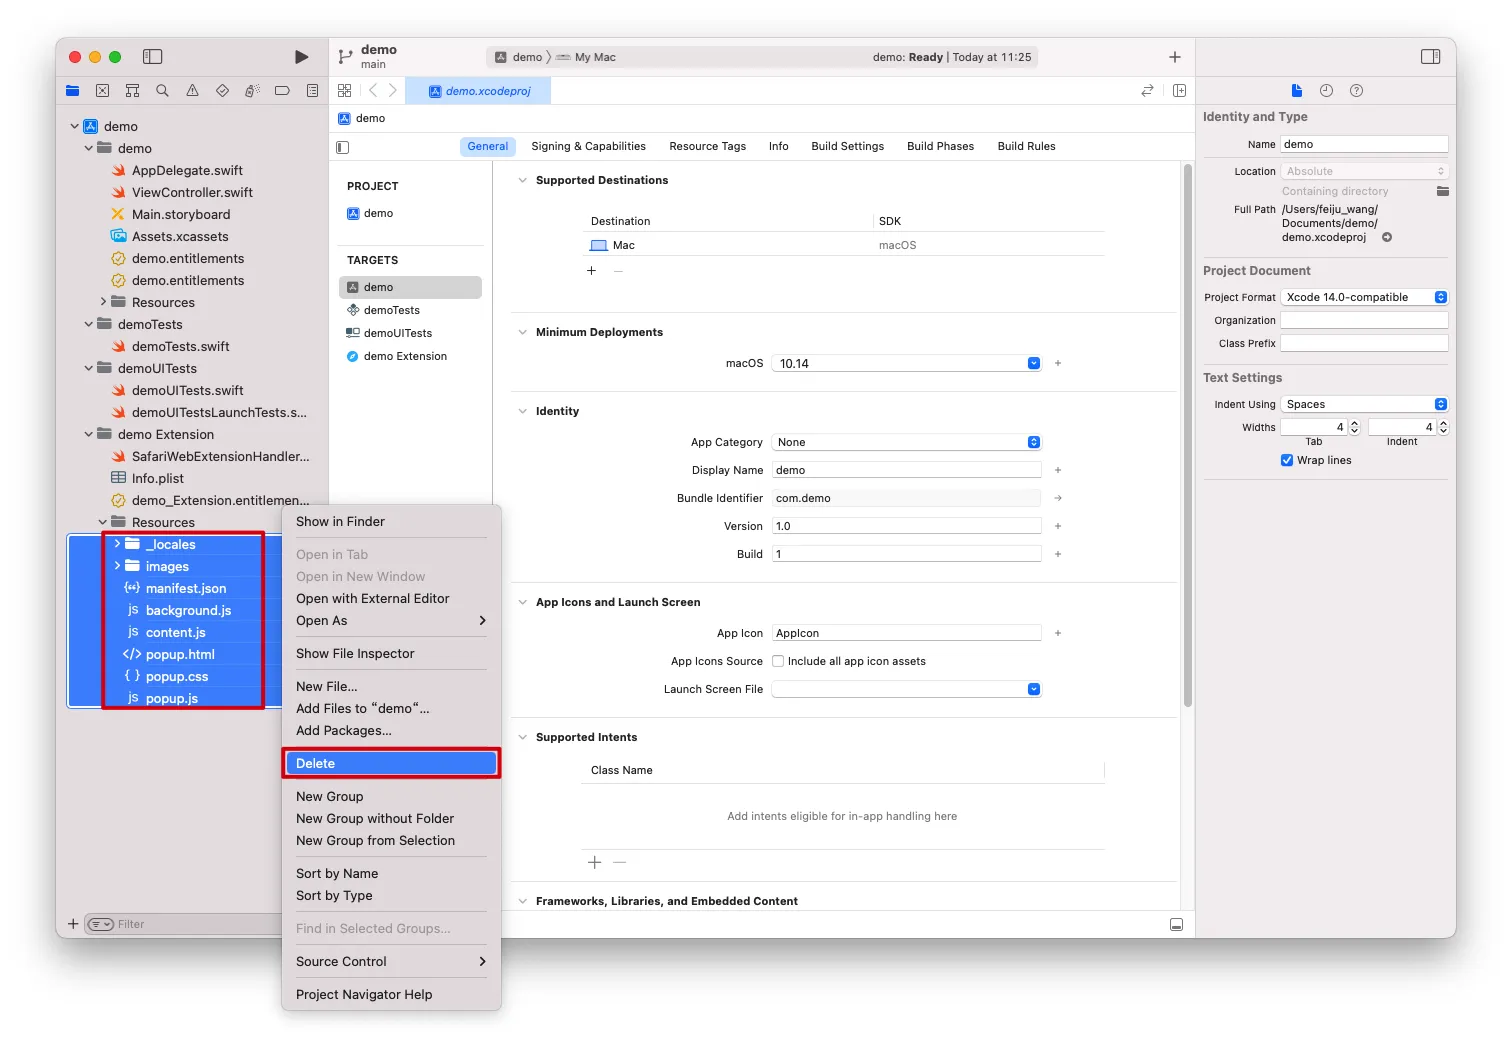Collapse the demoTests group
1512x1037 pixels.
(x=89, y=324)
